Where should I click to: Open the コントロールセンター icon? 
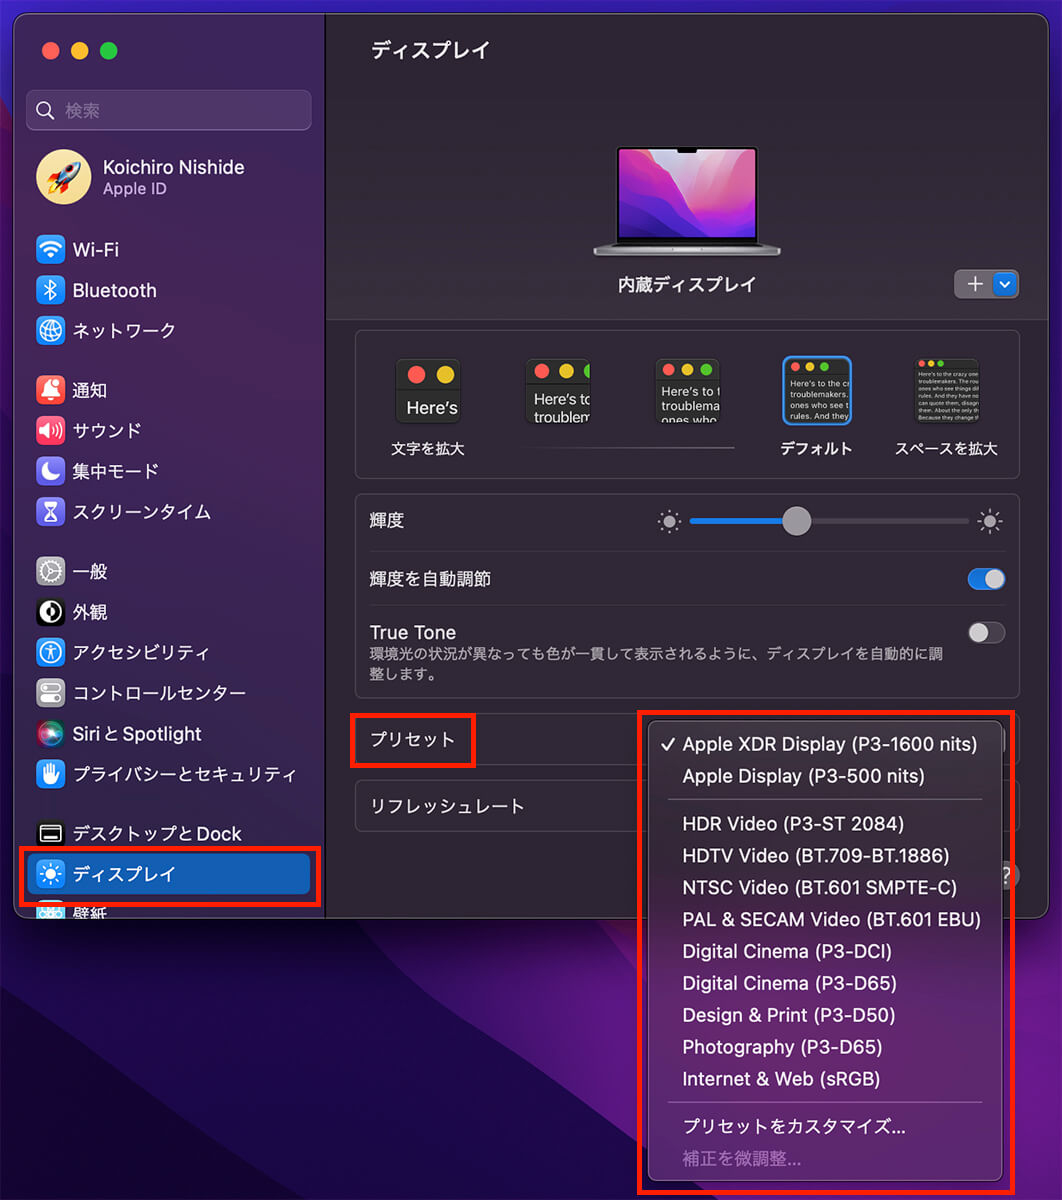(50, 693)
